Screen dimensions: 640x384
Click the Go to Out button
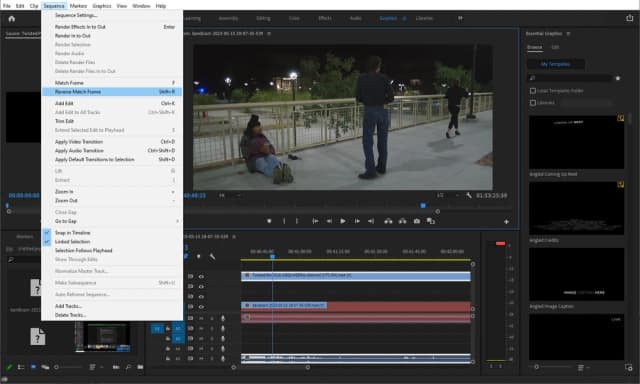click(x=371, y=221)
